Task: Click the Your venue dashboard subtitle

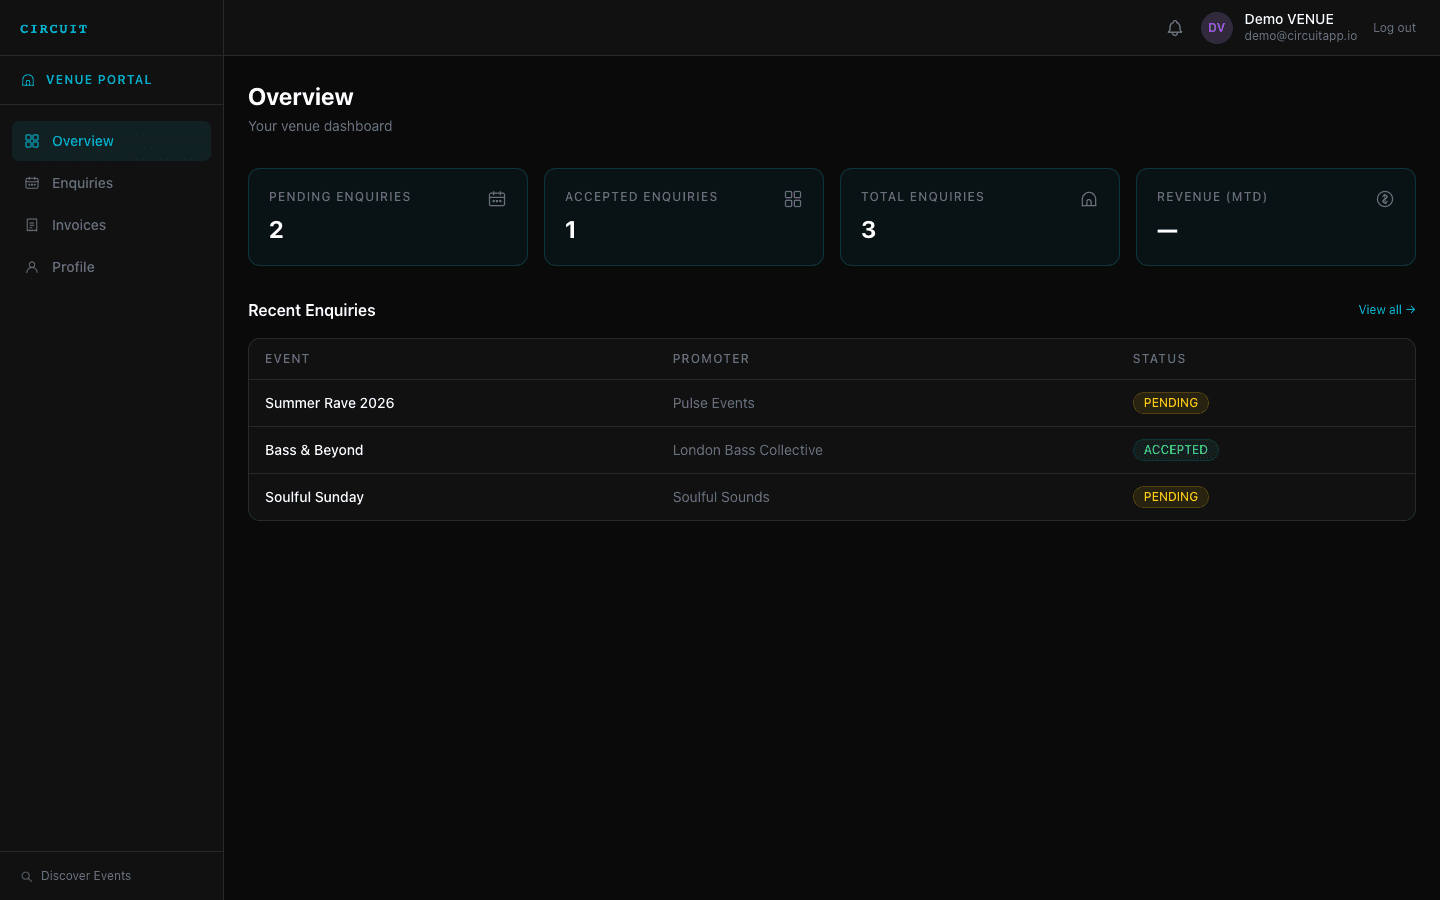Action: (x=320, y=126)
